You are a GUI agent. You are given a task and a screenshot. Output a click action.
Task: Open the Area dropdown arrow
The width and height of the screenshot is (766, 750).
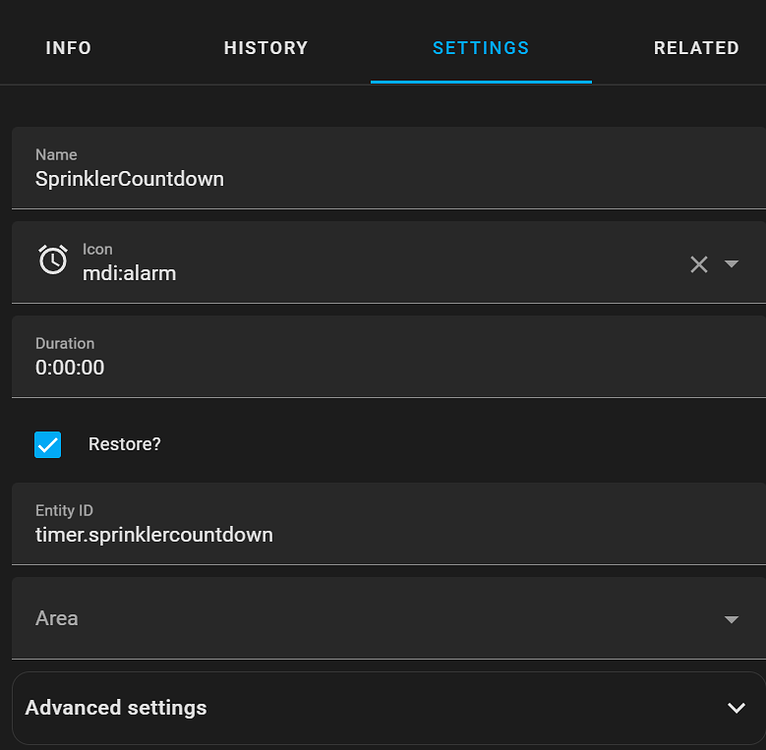coord(731,620)
